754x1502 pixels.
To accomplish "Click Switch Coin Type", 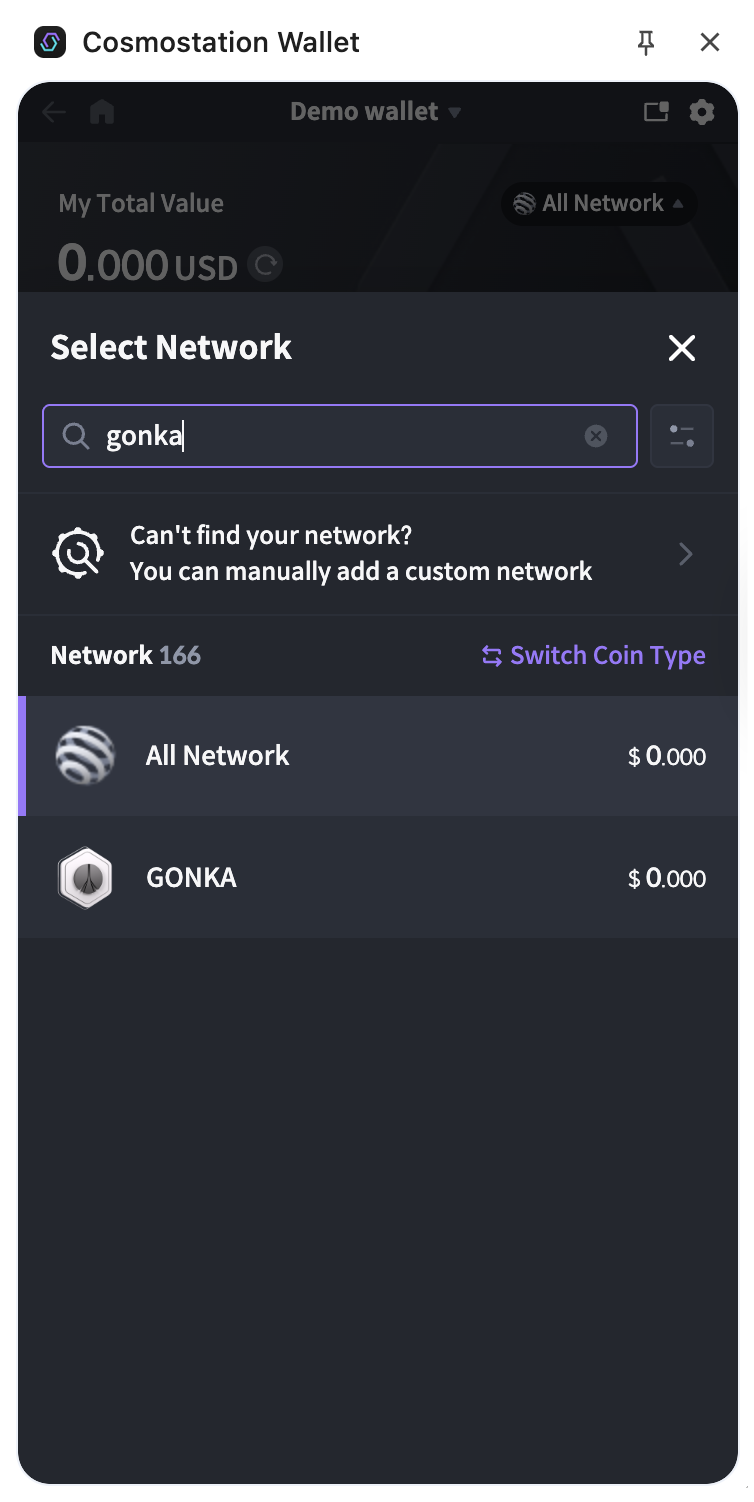I will click(594, 656).
